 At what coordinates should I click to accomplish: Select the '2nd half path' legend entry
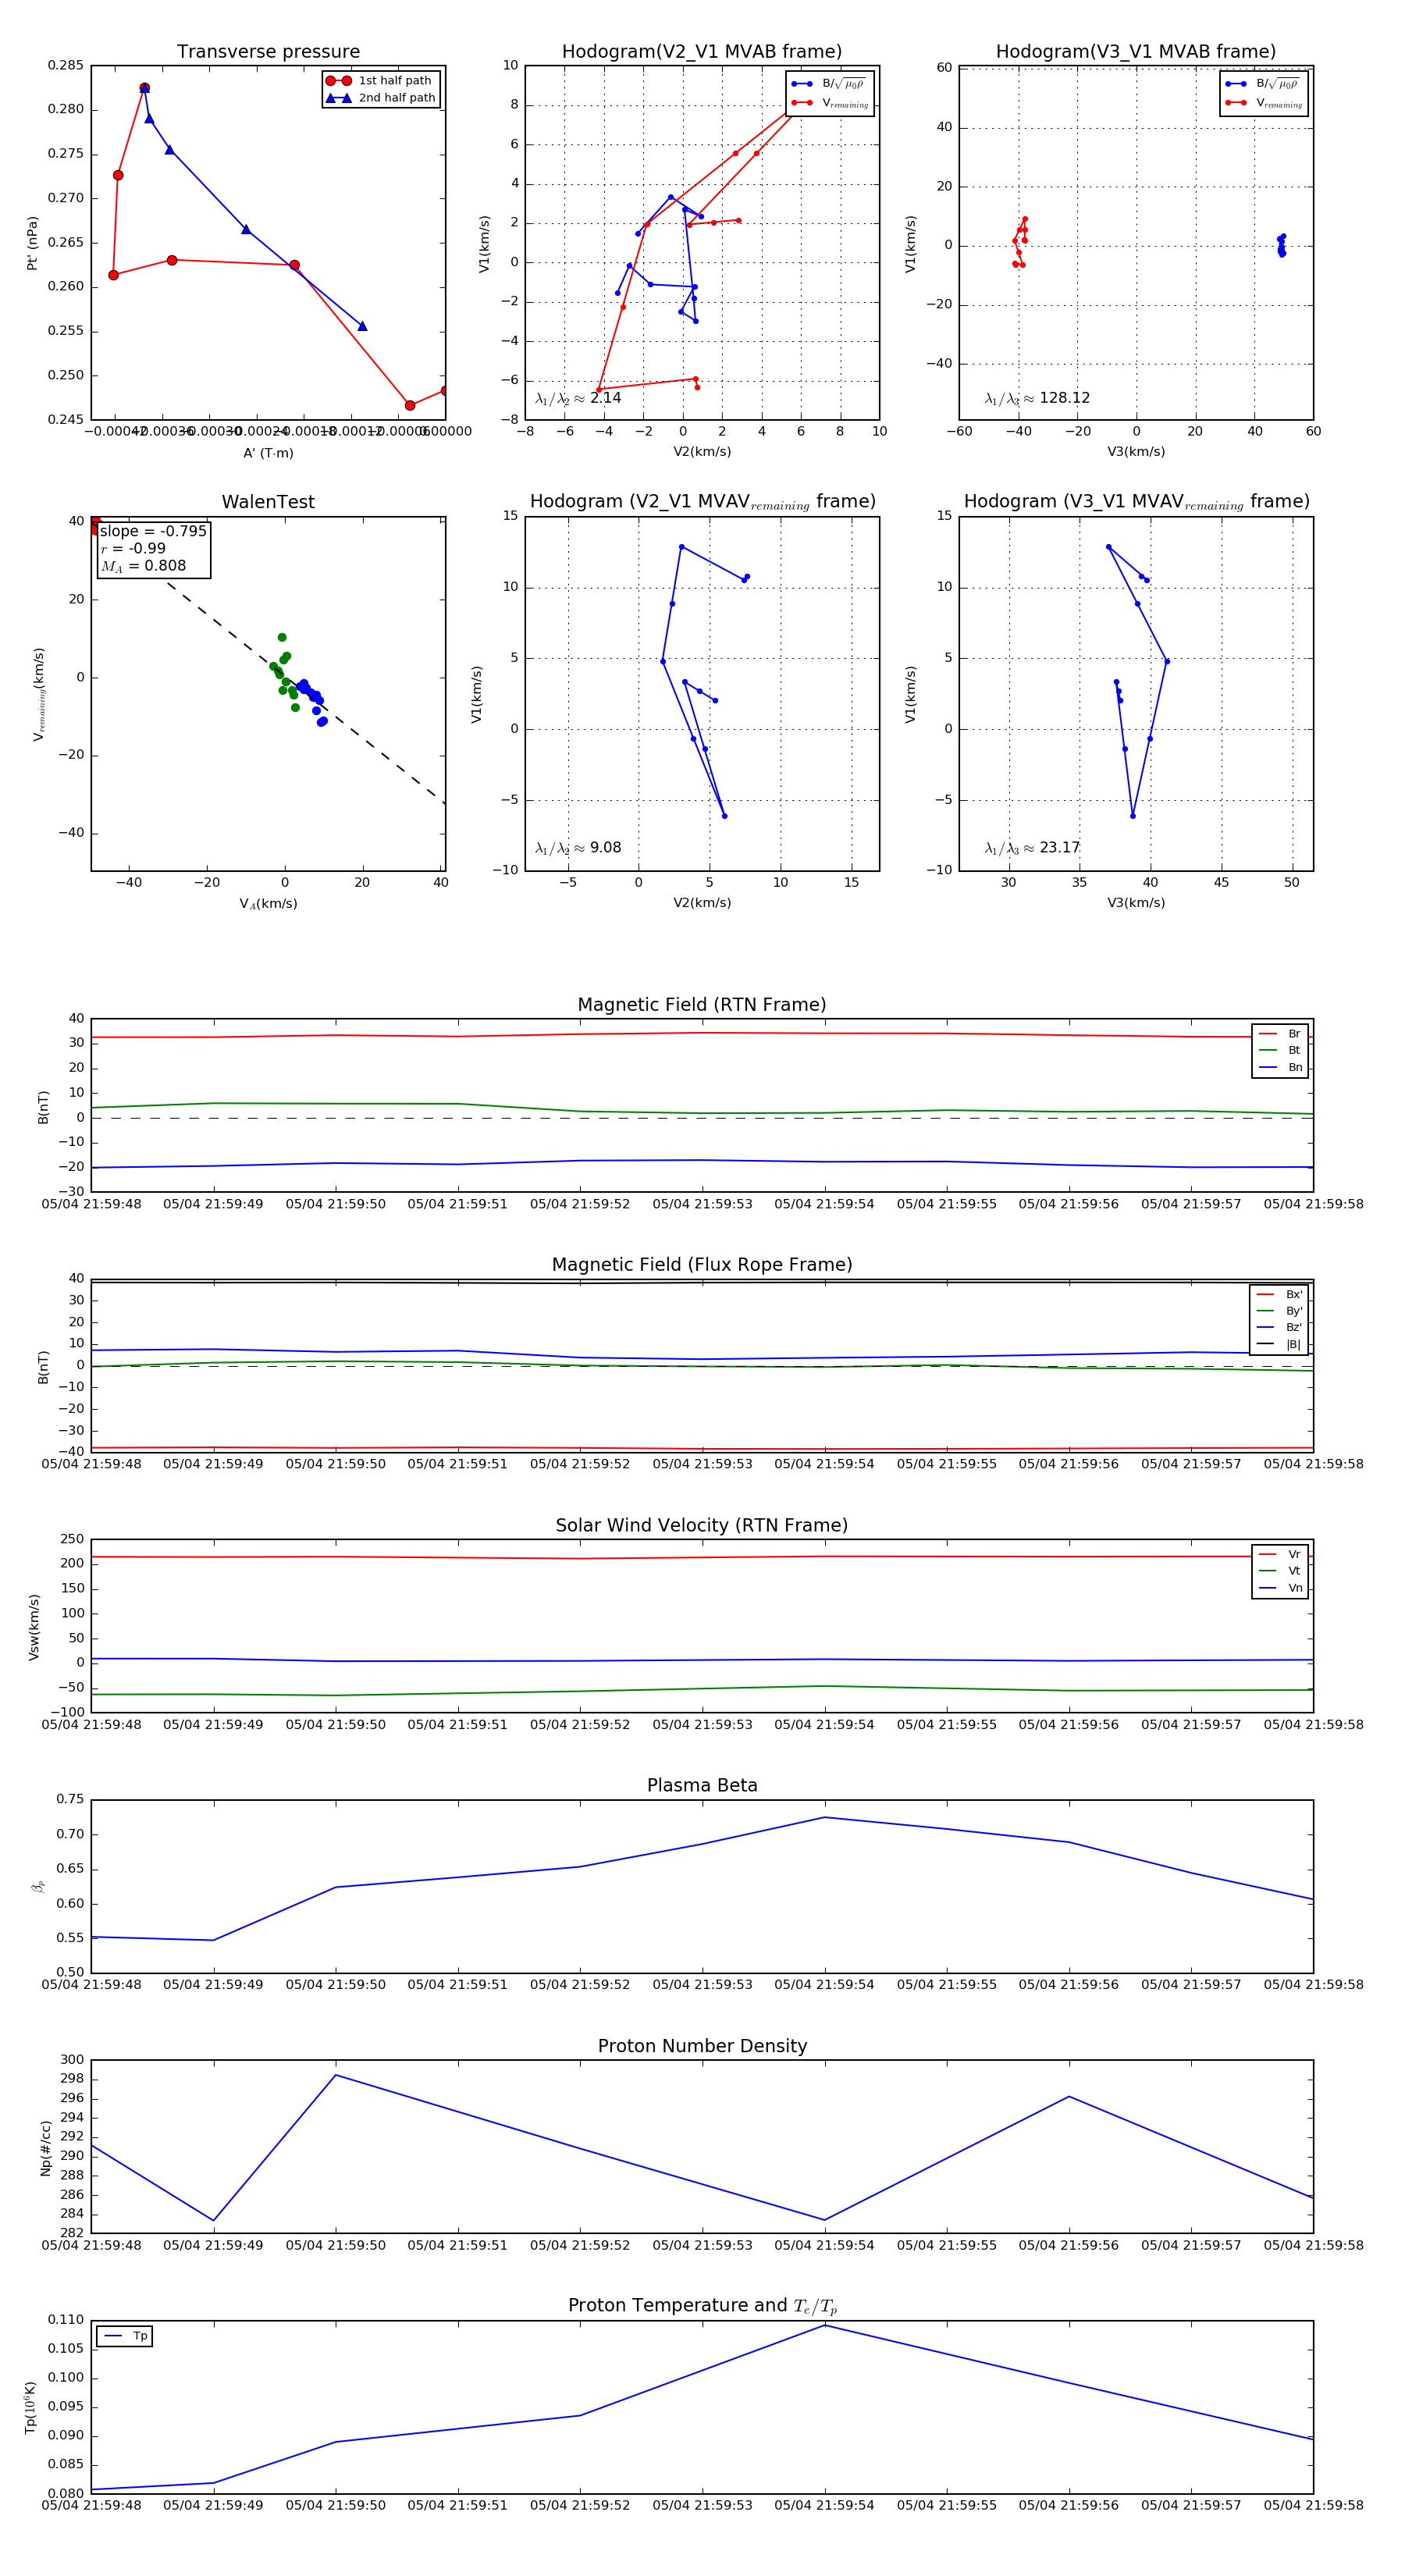coord(381,98)
